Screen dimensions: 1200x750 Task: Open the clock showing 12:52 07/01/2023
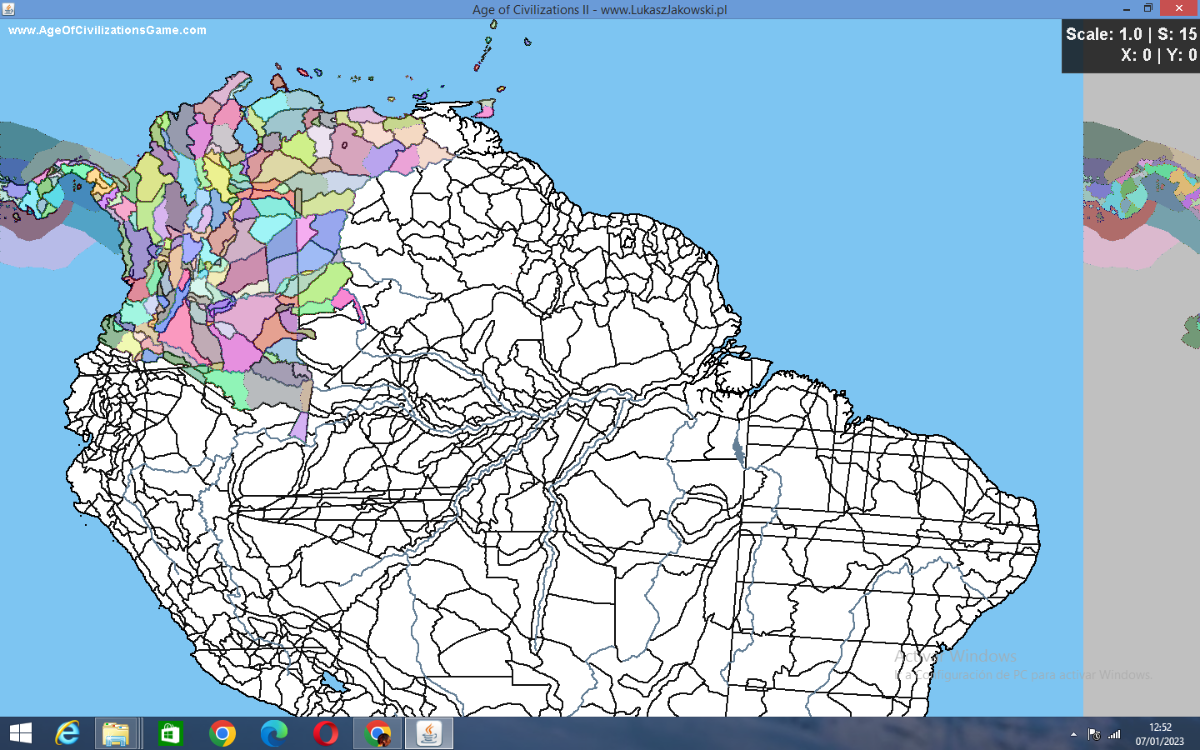click(1160, 734)
